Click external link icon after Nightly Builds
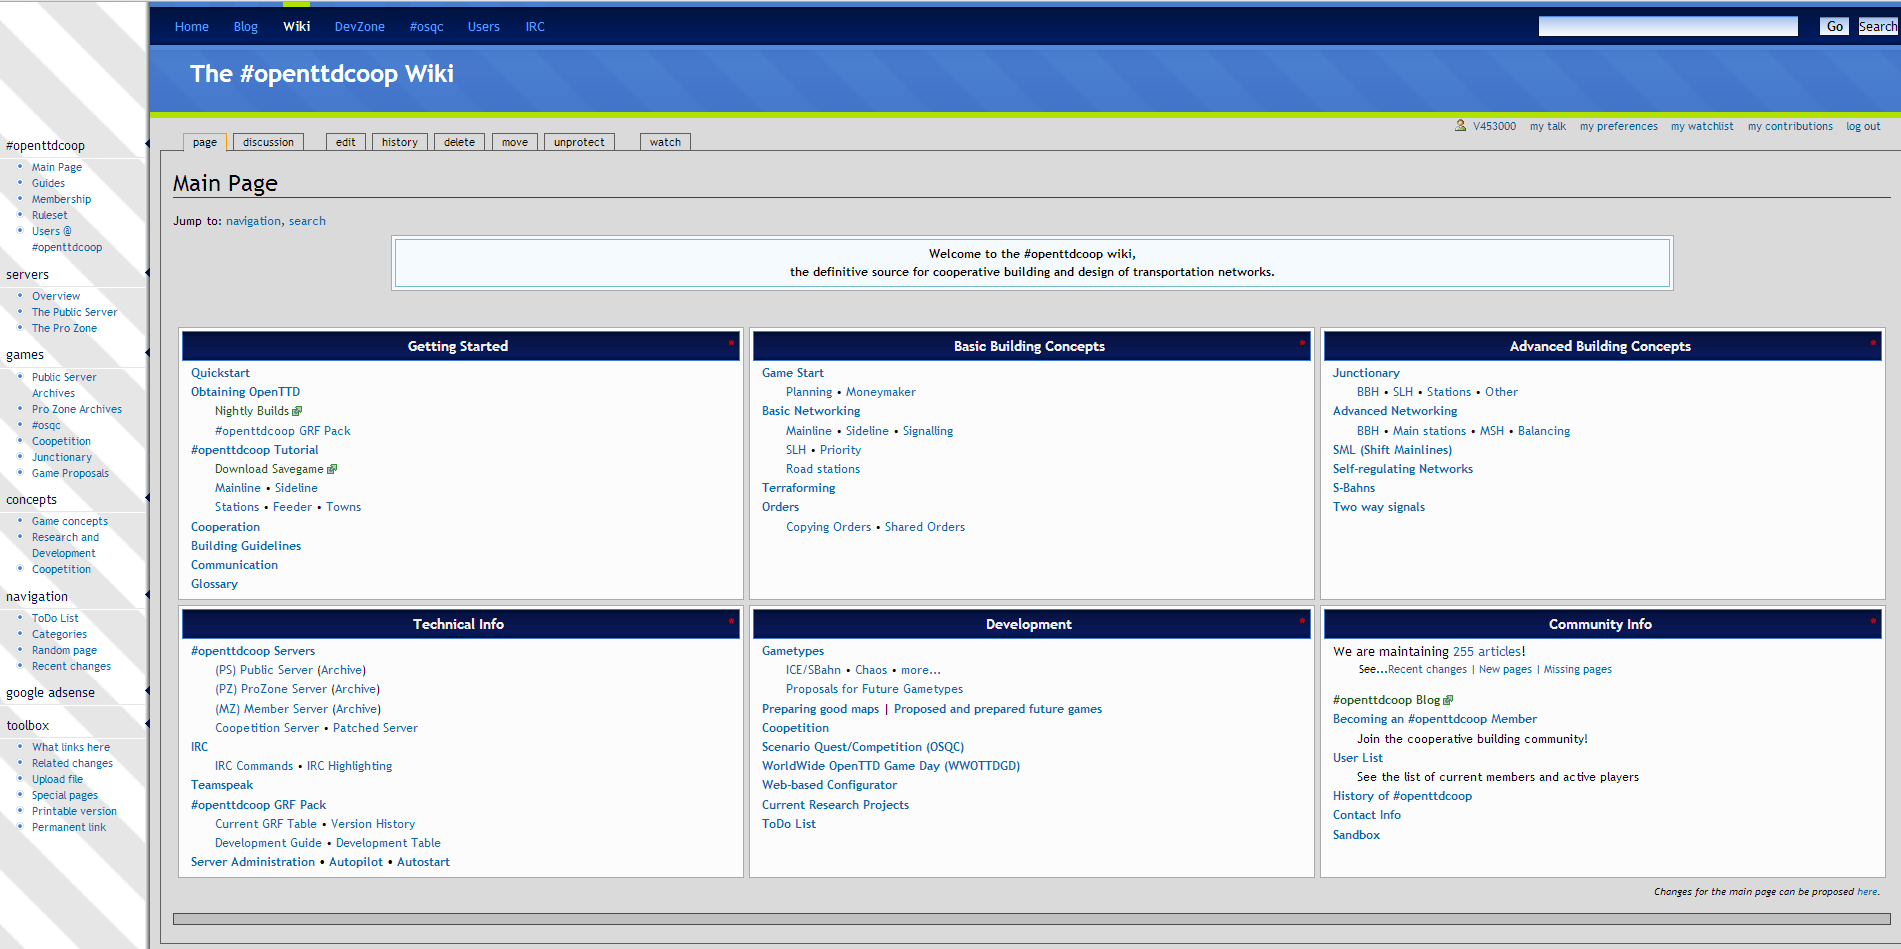1901x949 pixels. 297,411
